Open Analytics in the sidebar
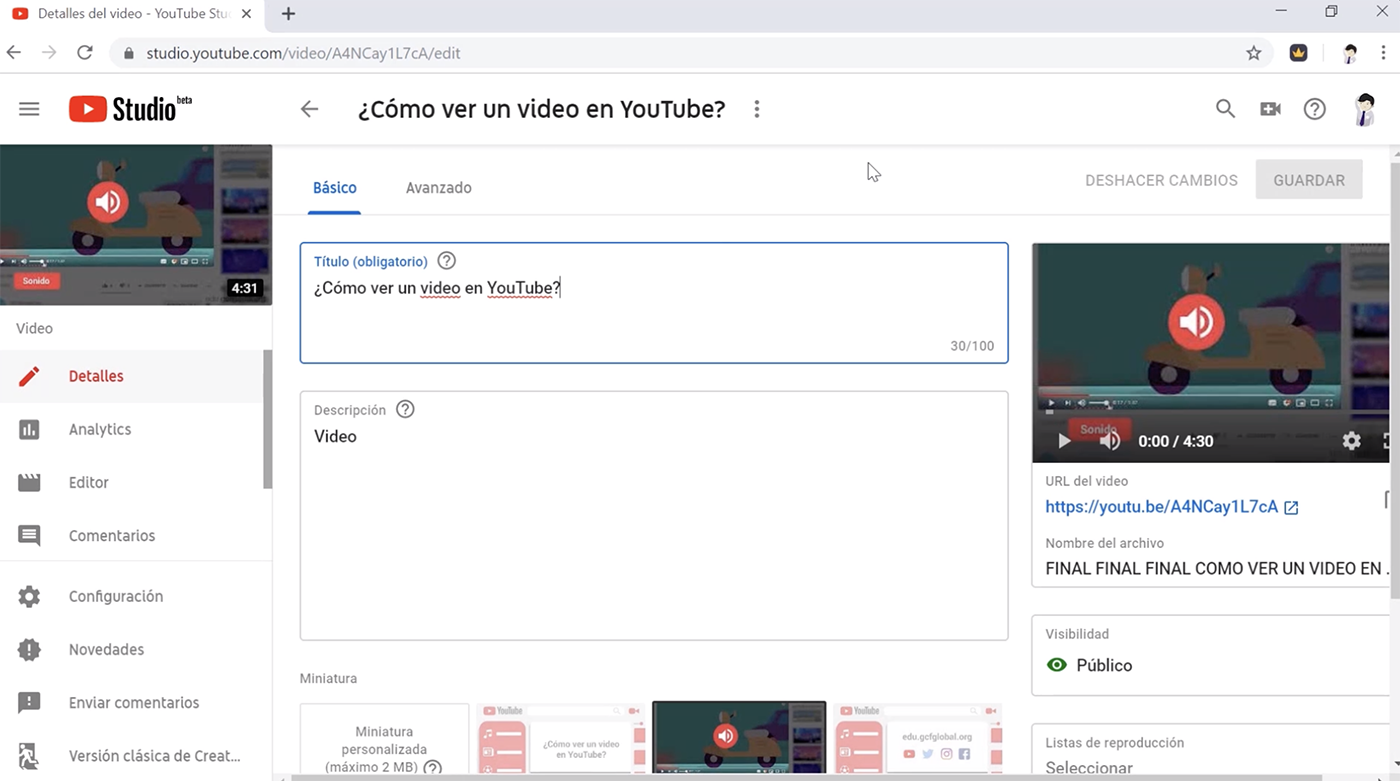Viewport: 1400px width, 781px height. pyautogui.click(x=131, y=429)
